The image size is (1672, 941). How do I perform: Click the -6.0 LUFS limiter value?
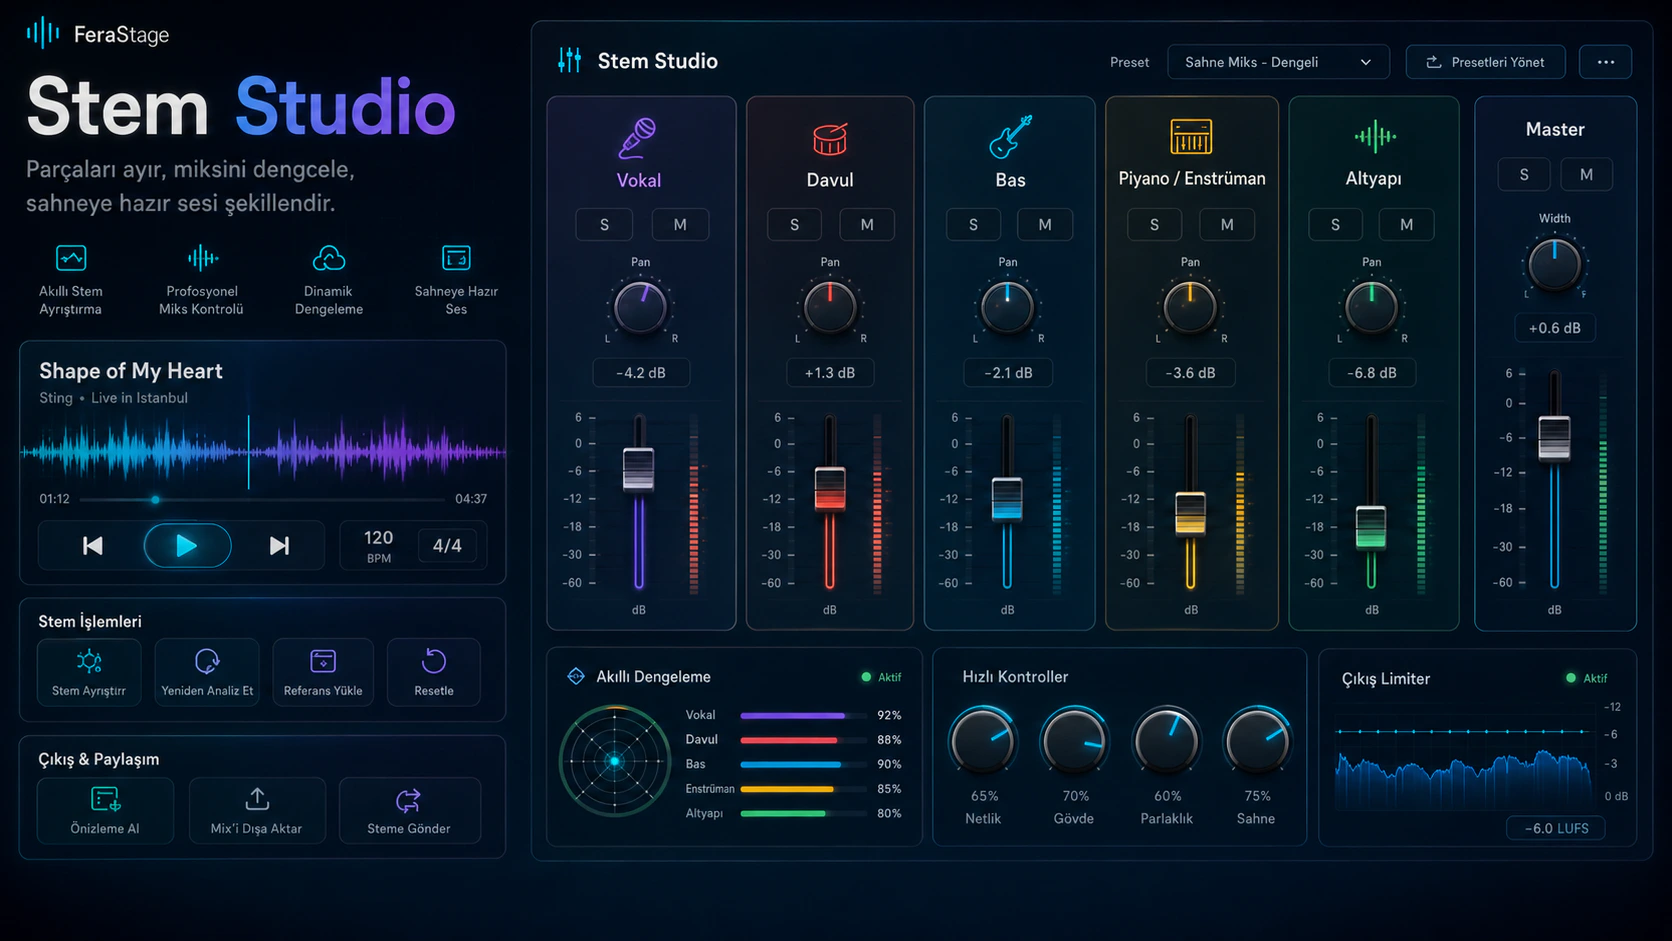coord(1556,828)
